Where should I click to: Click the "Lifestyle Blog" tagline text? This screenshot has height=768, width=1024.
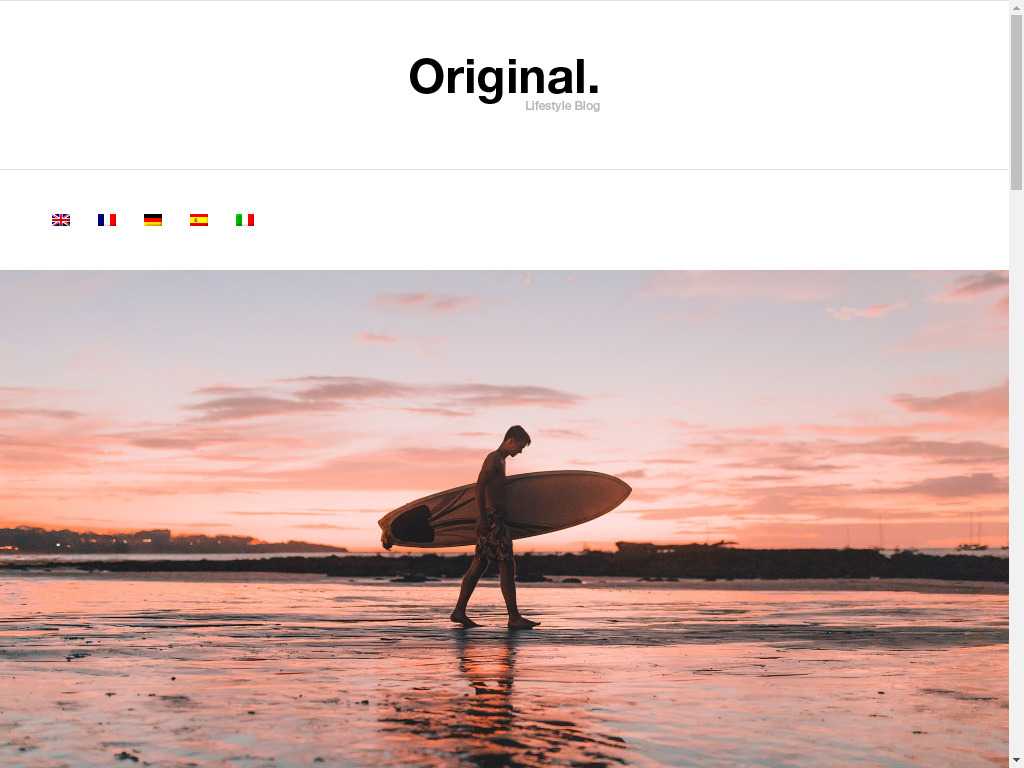pos(562,106)
